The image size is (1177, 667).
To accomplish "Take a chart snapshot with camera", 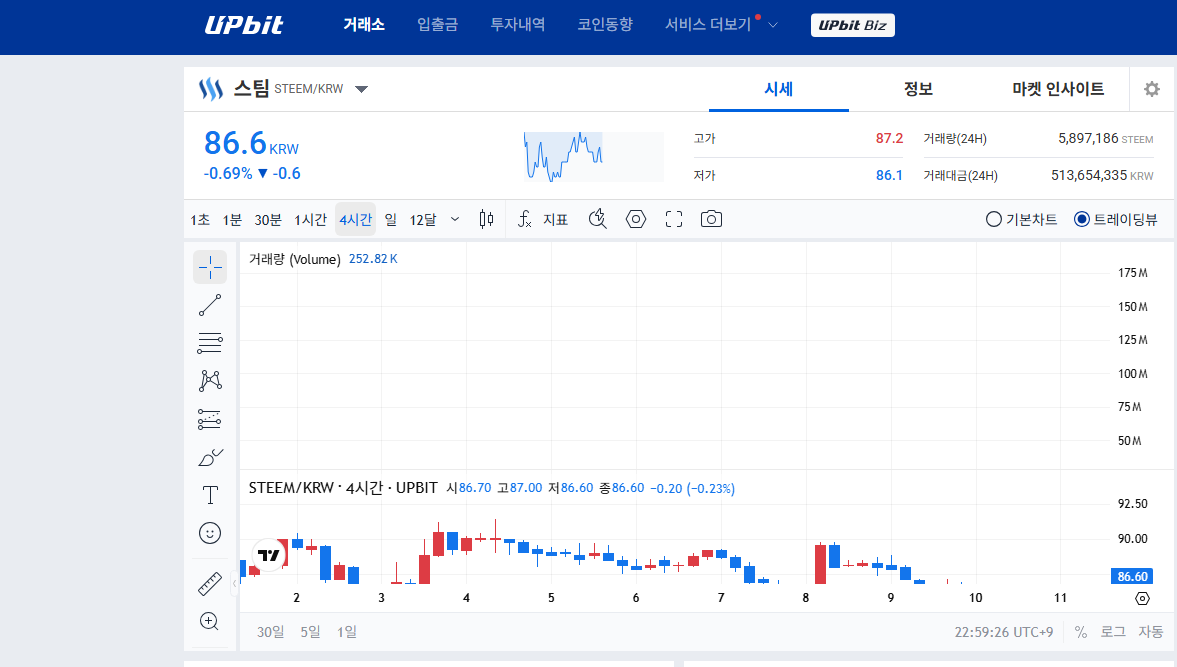I will tap(711, 219).
